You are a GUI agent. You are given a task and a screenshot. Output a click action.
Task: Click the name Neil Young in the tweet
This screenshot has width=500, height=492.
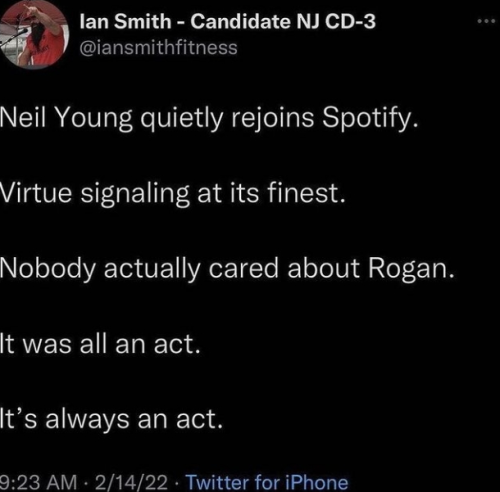point(66,119)
